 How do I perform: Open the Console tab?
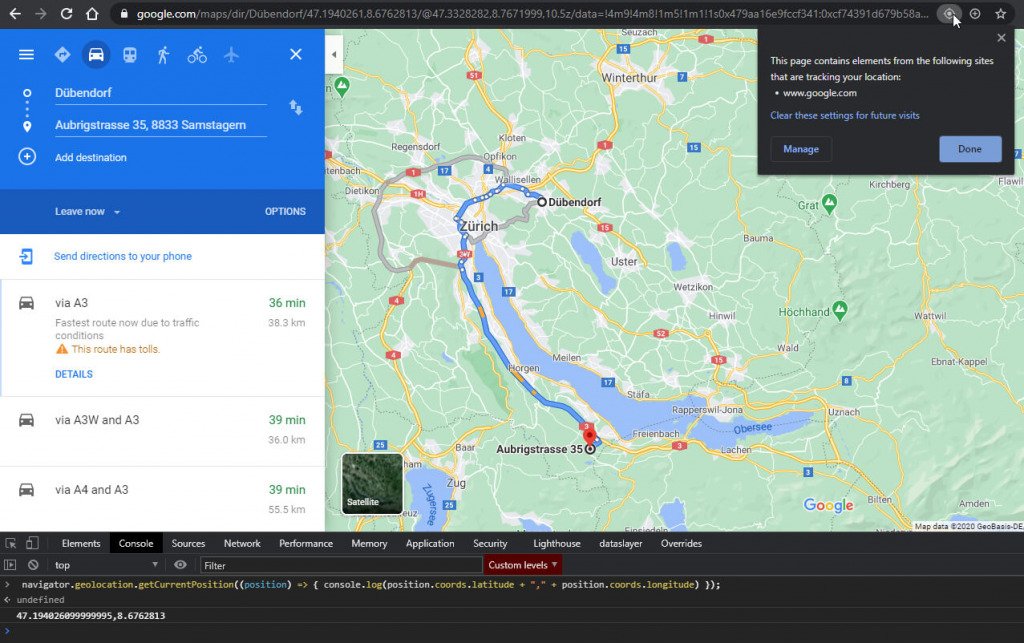(x=136, y=543)
